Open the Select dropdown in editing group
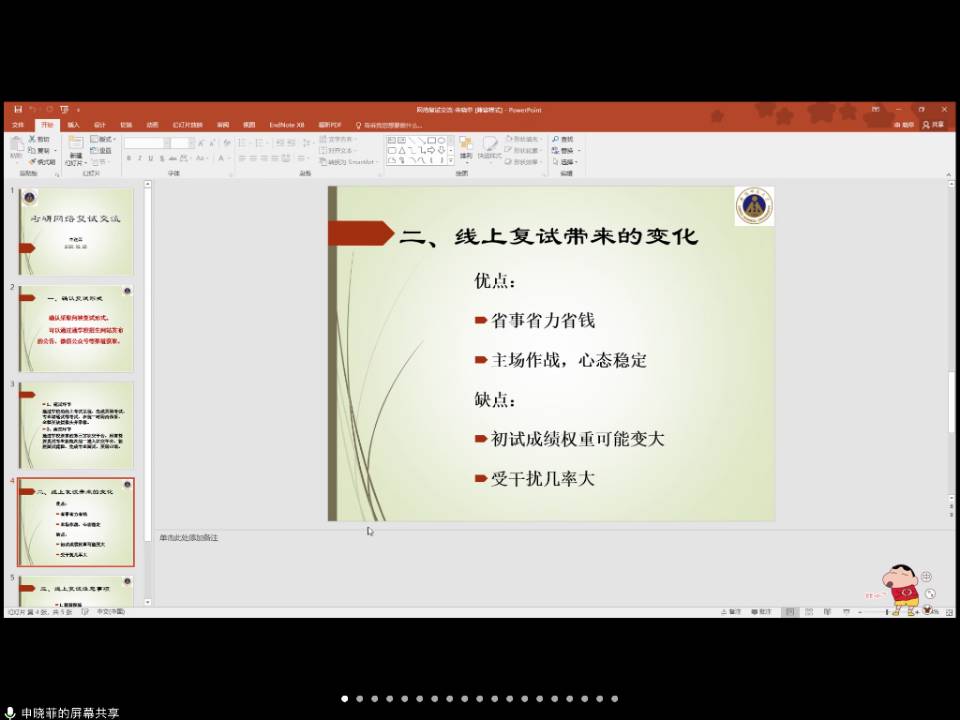 pos(568,161)
